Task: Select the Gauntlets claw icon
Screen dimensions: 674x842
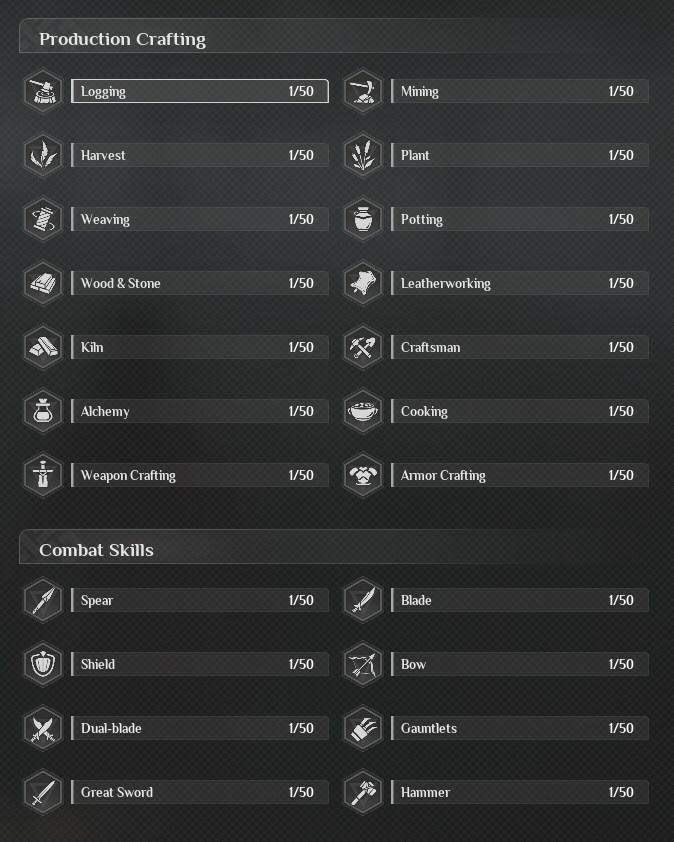Action: pos(363,728)
